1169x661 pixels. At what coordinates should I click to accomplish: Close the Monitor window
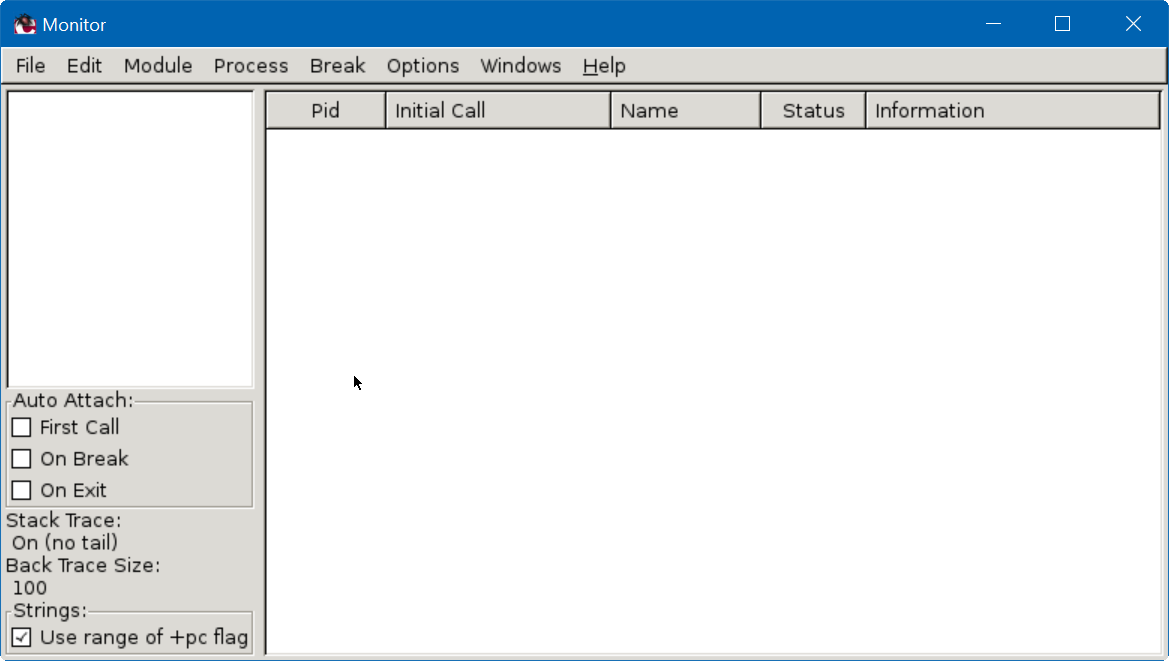(x=1133, y=24)
